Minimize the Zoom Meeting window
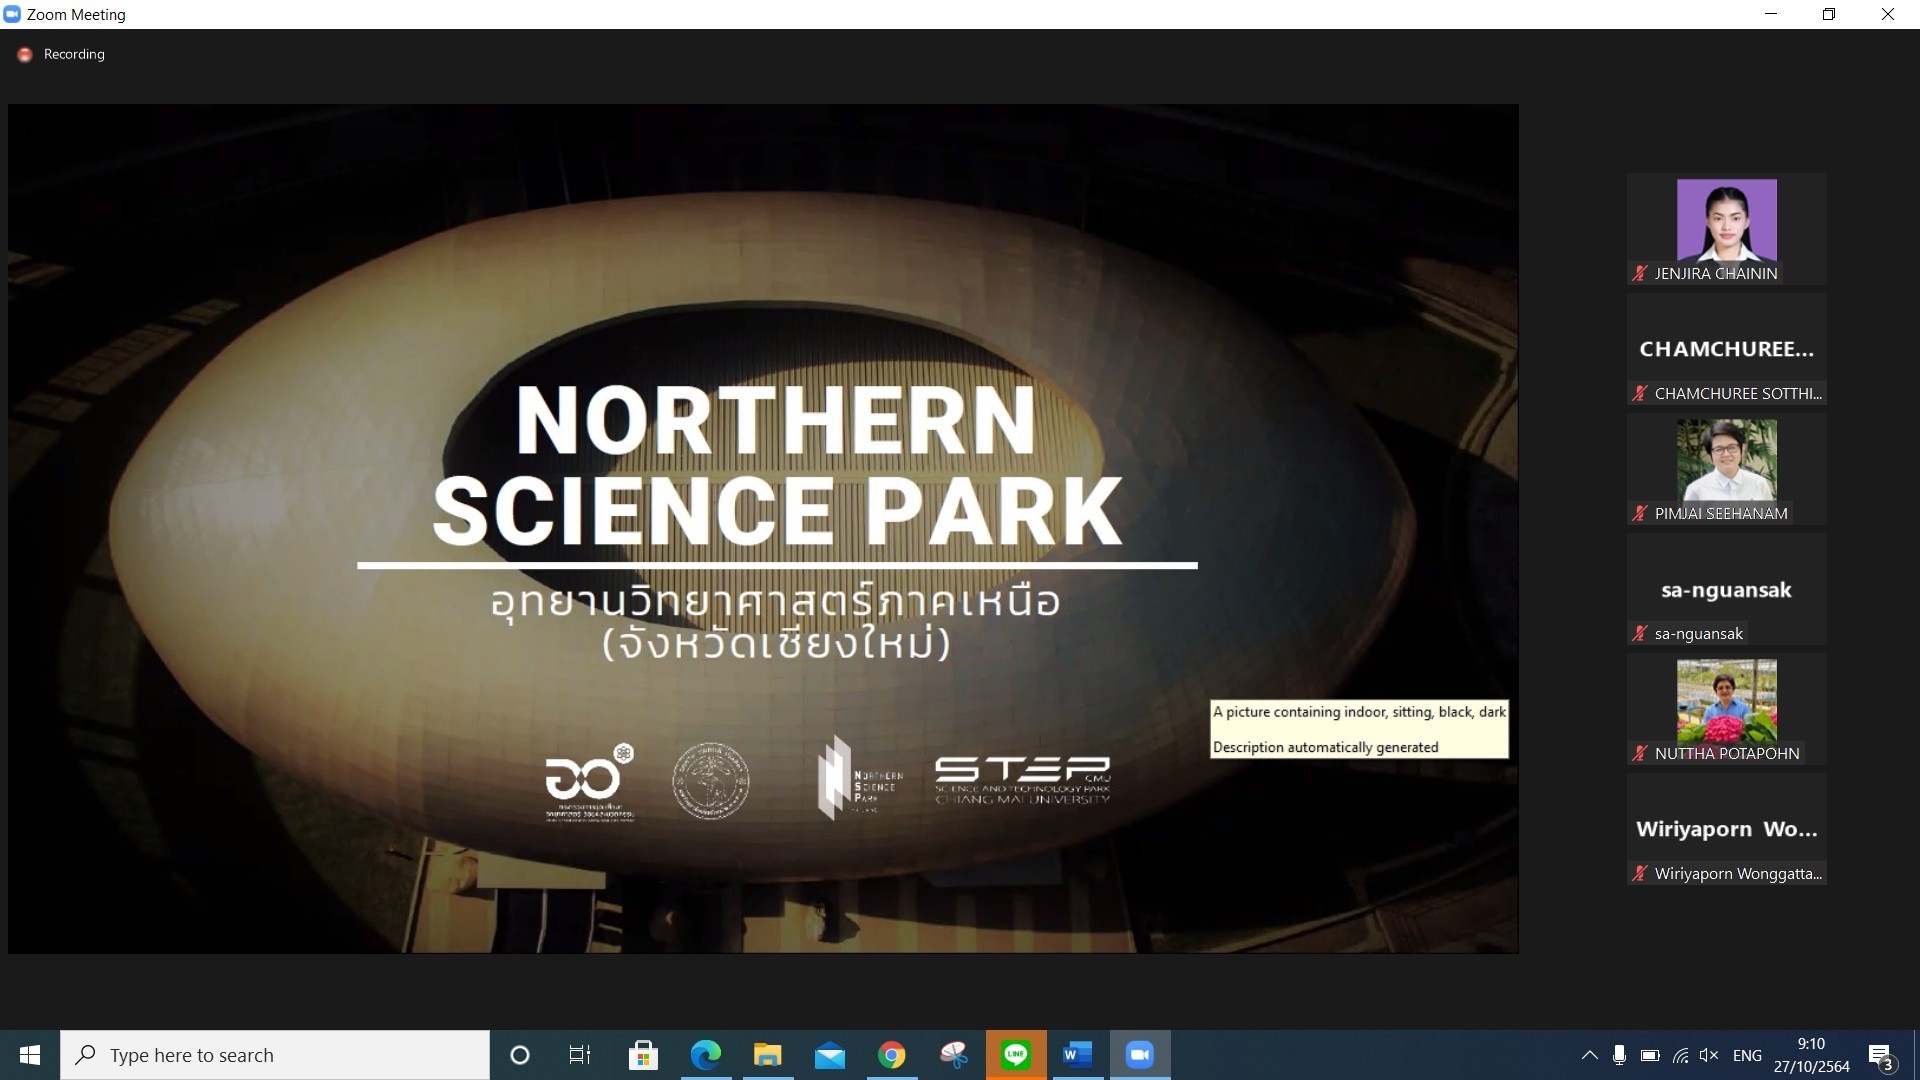Screen dimensions: 1920x1080 click(1771, 14)
